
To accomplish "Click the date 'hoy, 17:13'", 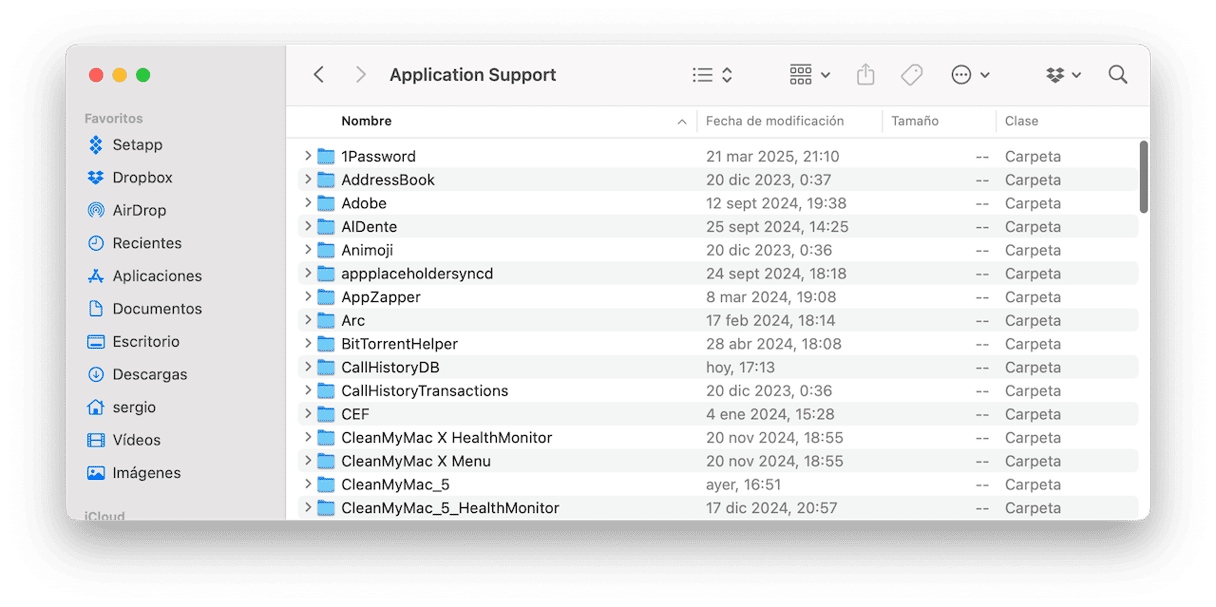I will pos(740,367).
